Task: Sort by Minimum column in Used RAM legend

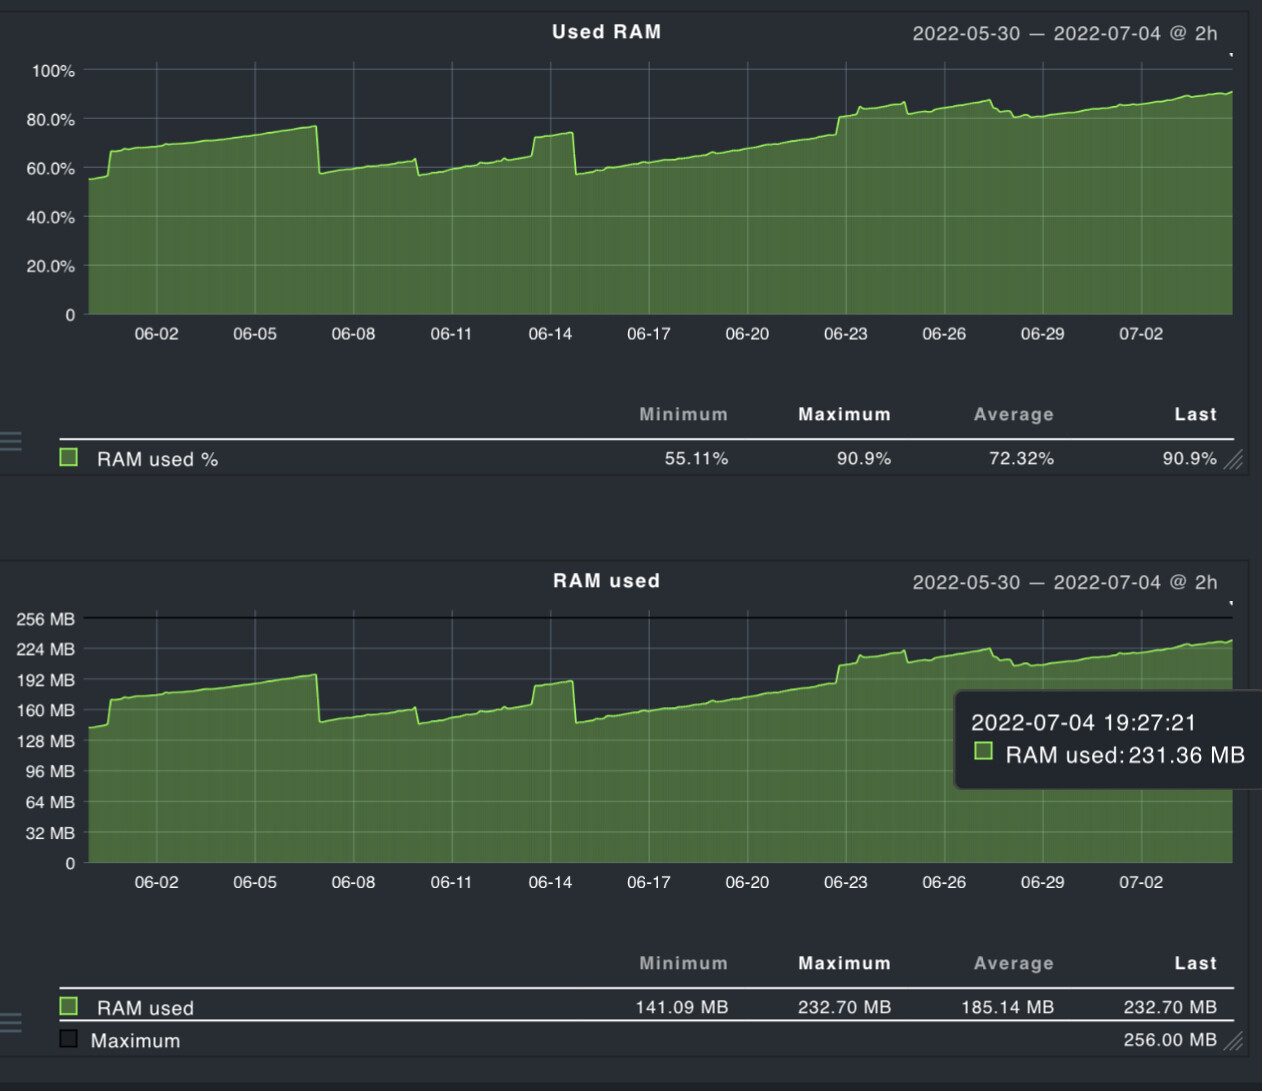Action: pos(683,414)
